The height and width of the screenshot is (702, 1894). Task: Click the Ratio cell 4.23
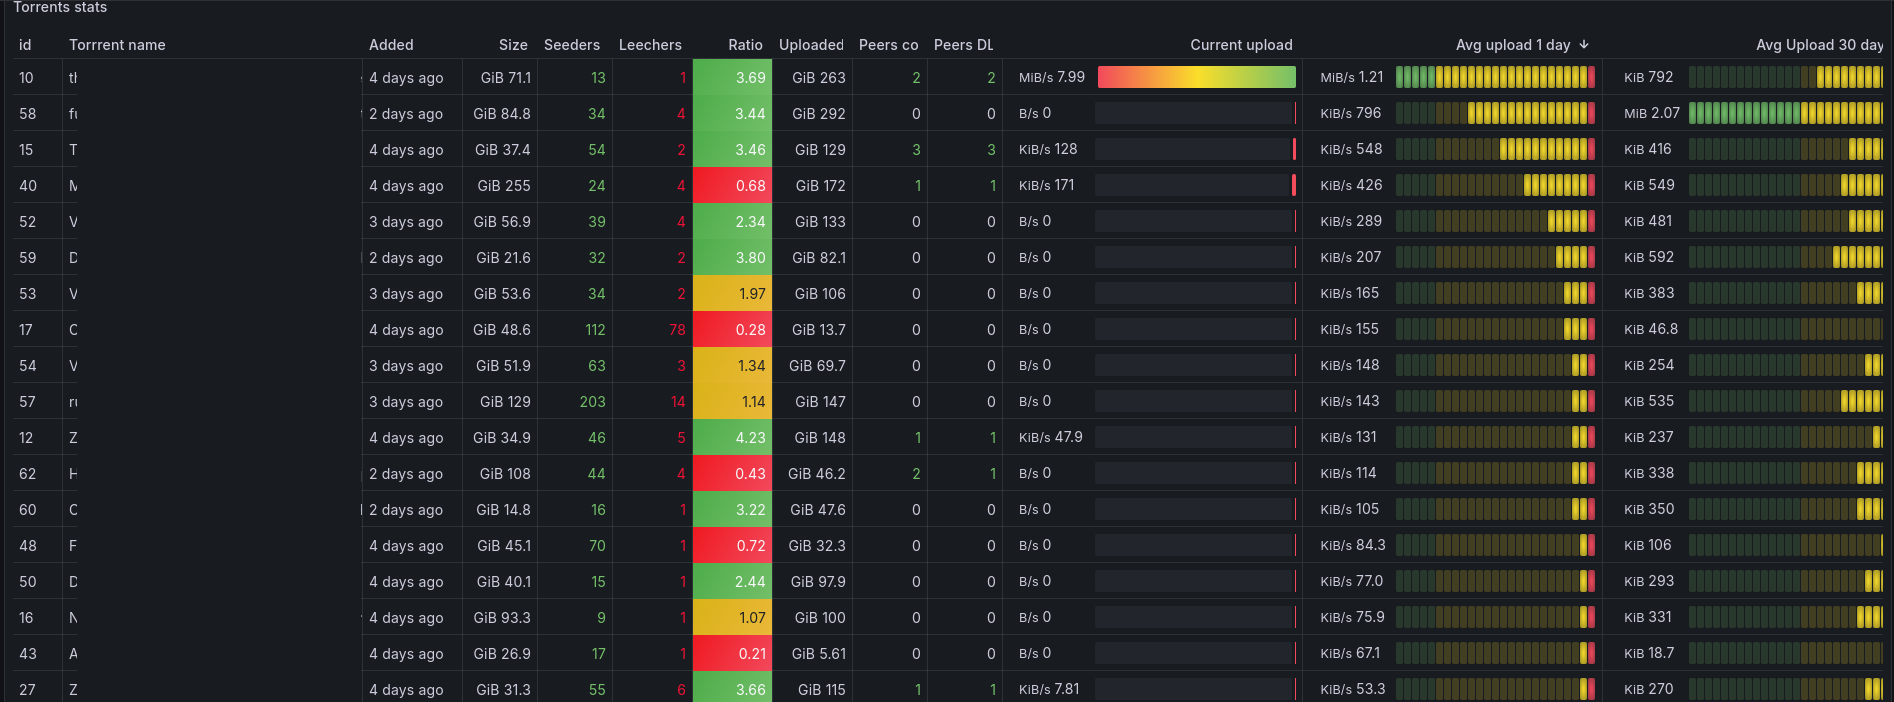tap(732, 437)
